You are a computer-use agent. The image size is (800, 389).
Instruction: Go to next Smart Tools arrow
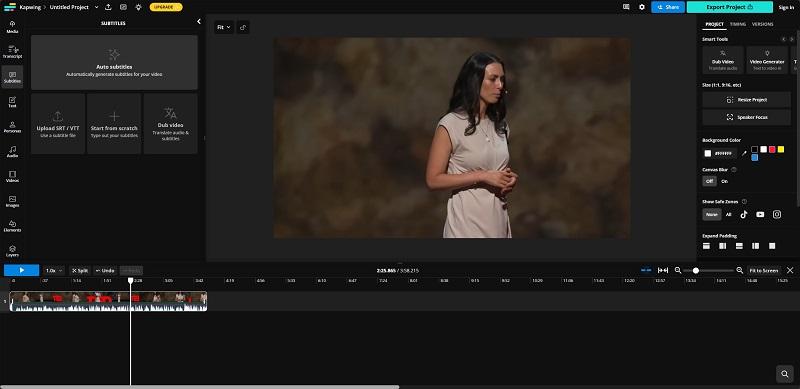(792, 39)
